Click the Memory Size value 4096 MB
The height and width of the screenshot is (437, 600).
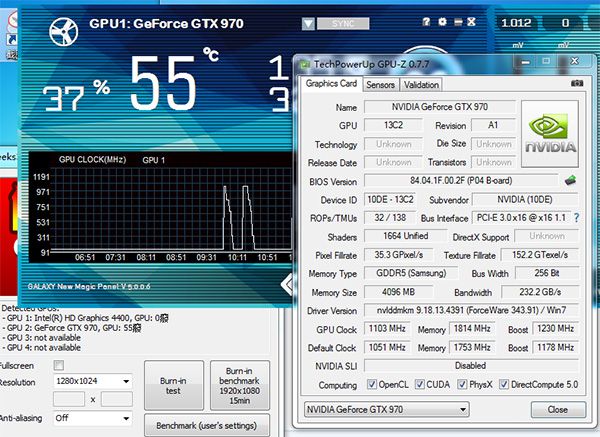point(398,292)
